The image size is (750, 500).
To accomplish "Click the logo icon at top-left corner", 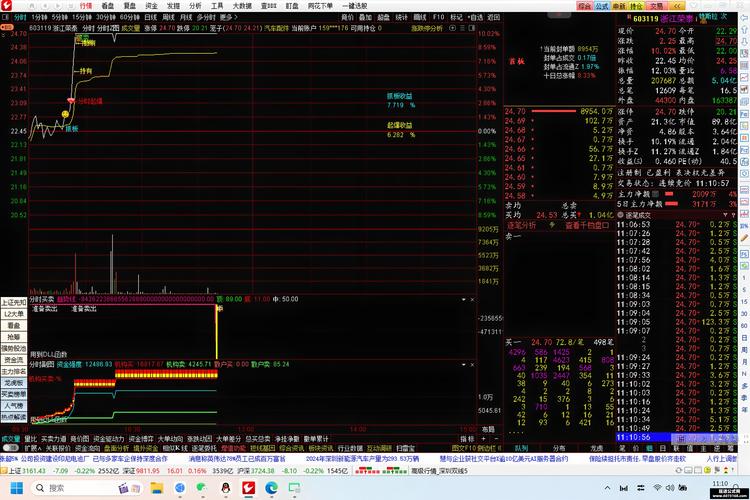I will coord(8,5).
